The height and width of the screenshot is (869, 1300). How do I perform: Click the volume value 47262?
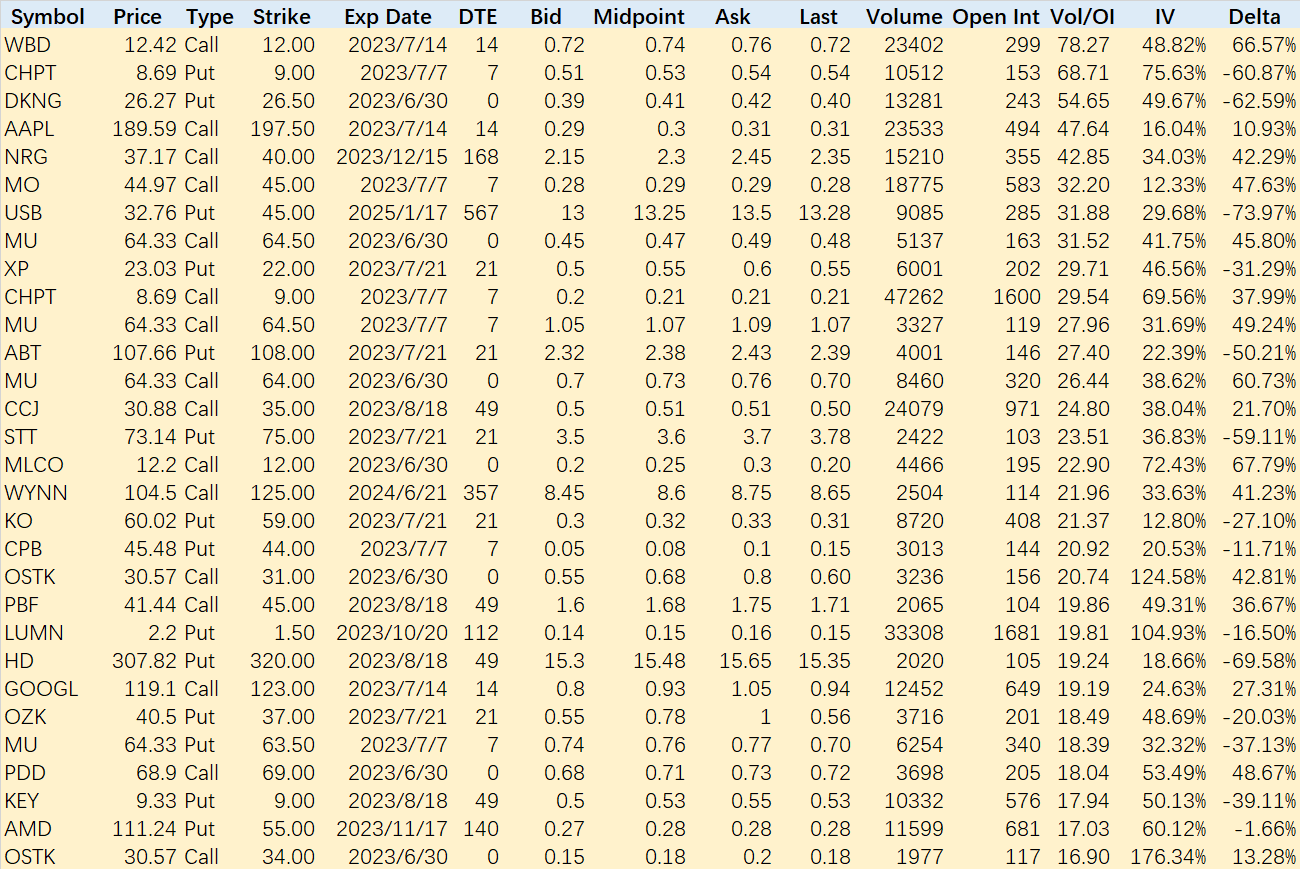click(914, 297)
